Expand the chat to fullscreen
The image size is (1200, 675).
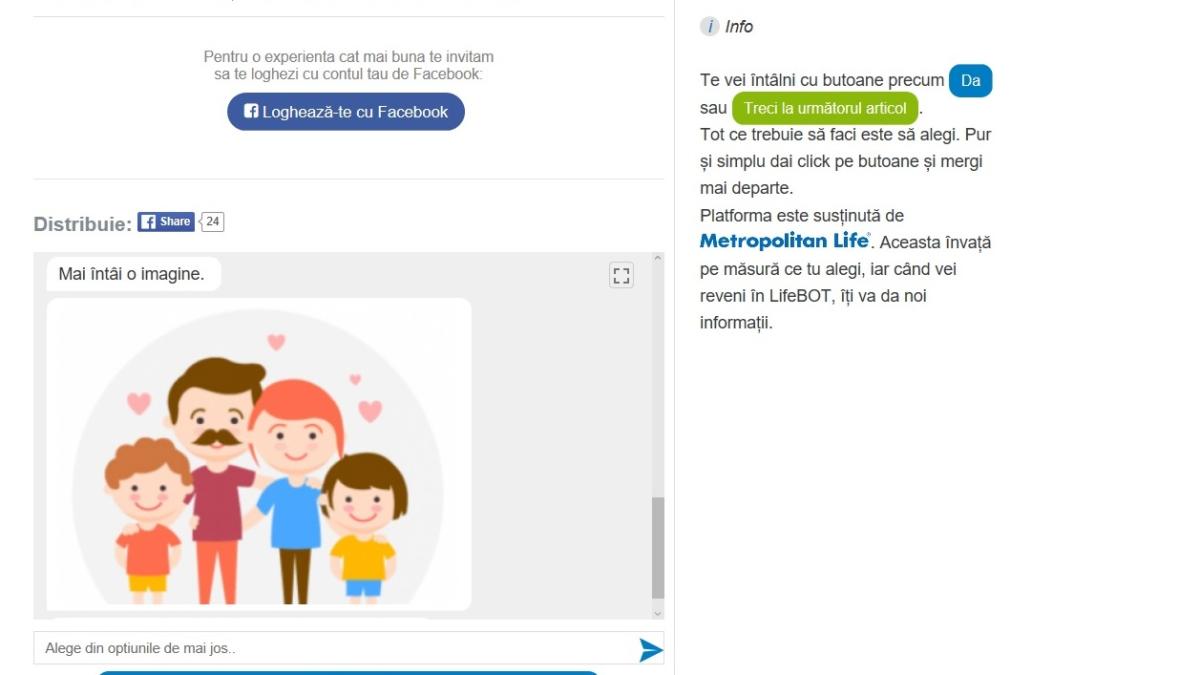click(621, 276)
